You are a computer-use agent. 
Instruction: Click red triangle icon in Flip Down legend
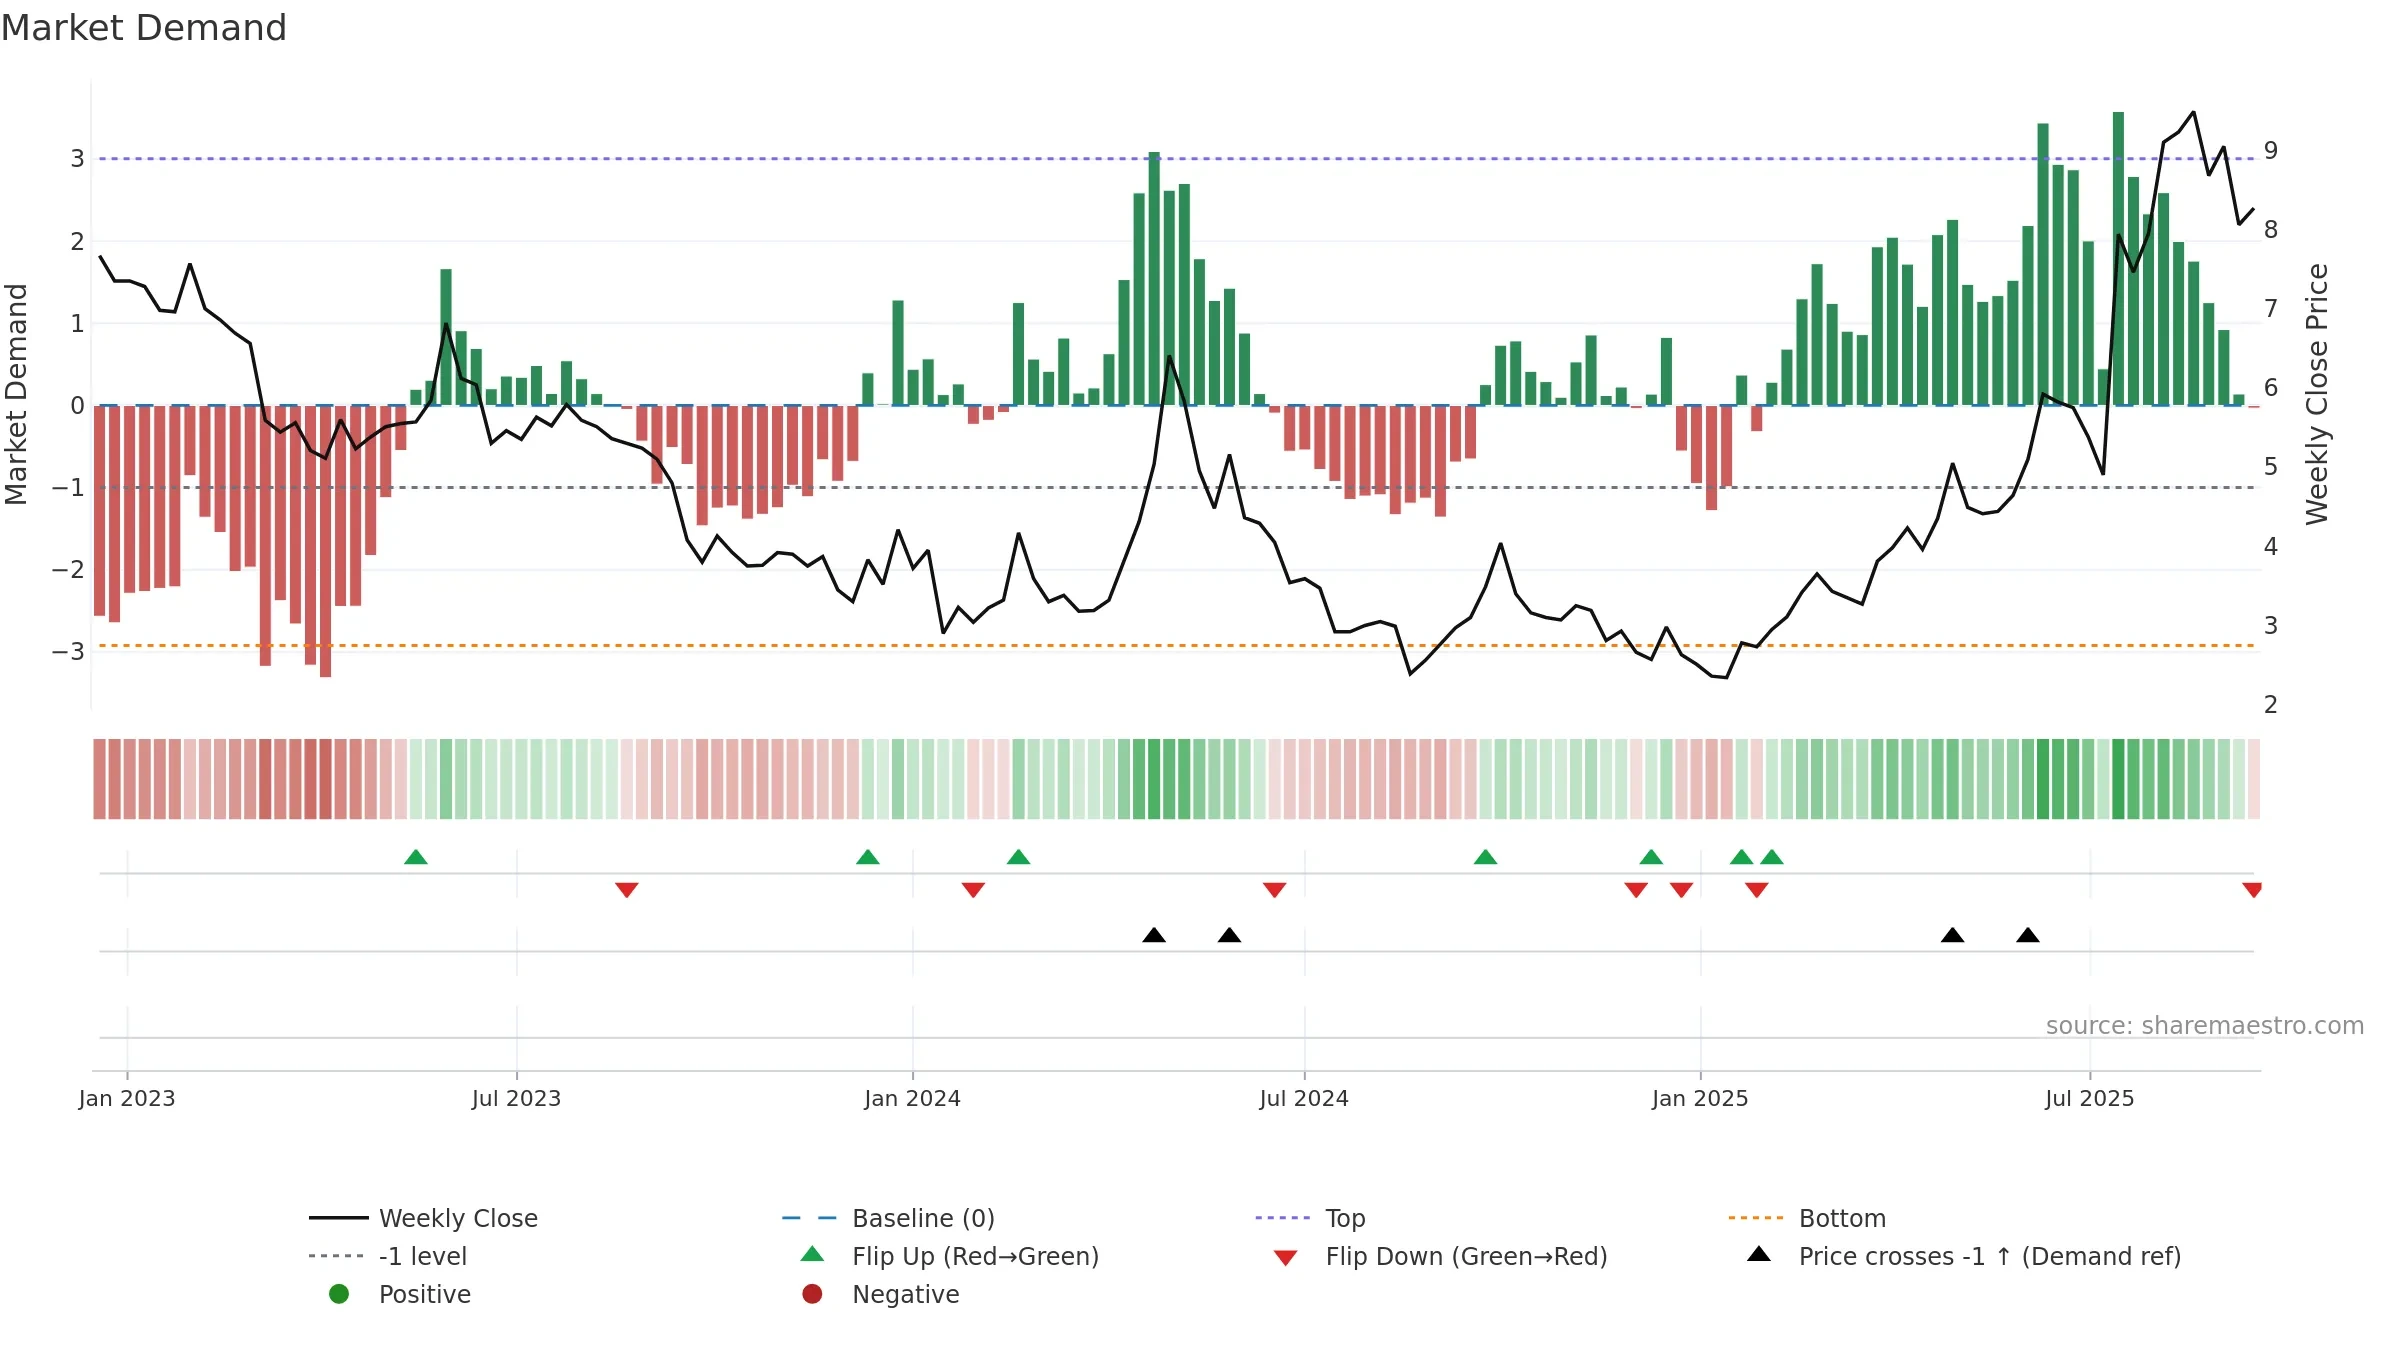tap(1286, 1258)
